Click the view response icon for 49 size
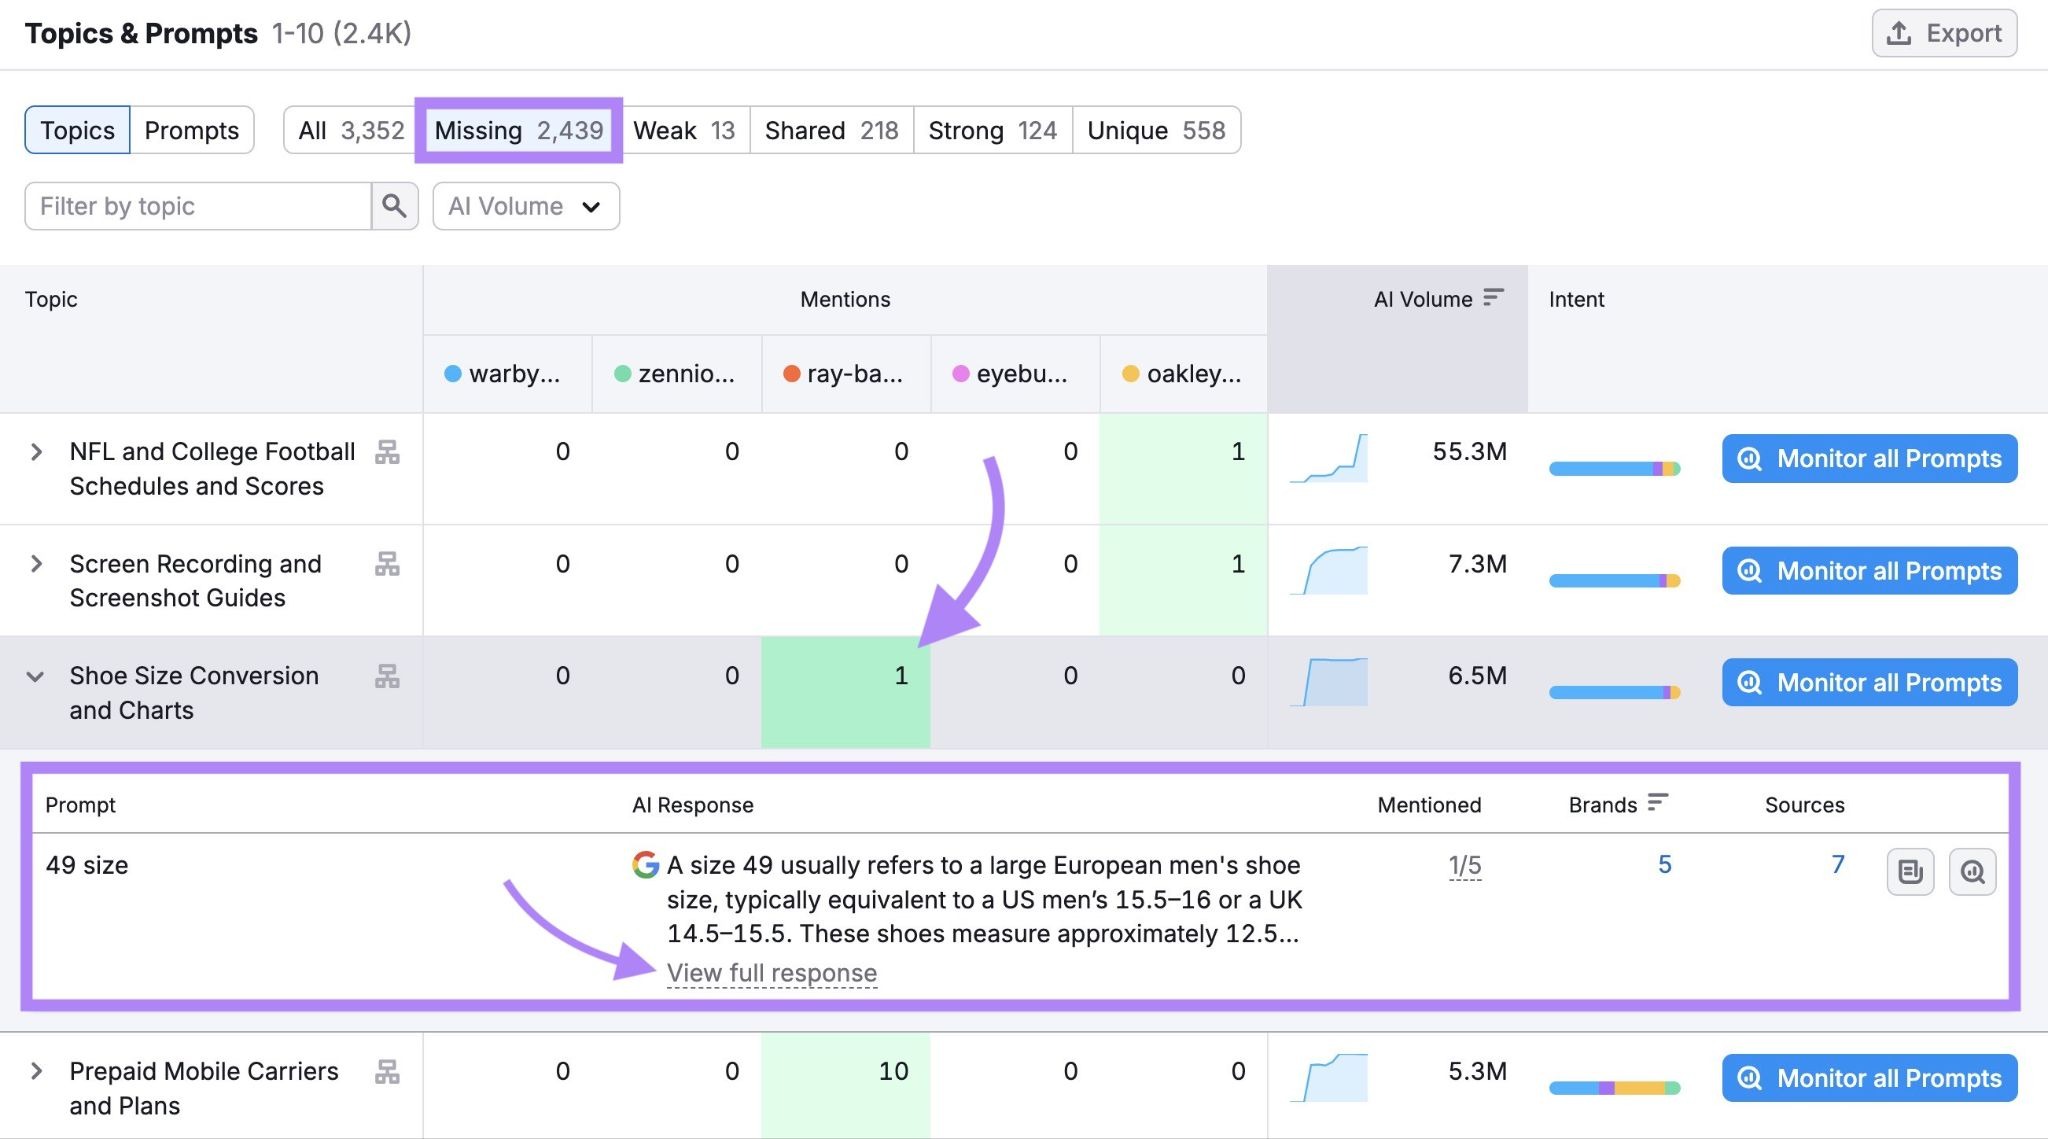Screen dimensions: 2048x1139 pyautogui.click(x=1910, y=872)
